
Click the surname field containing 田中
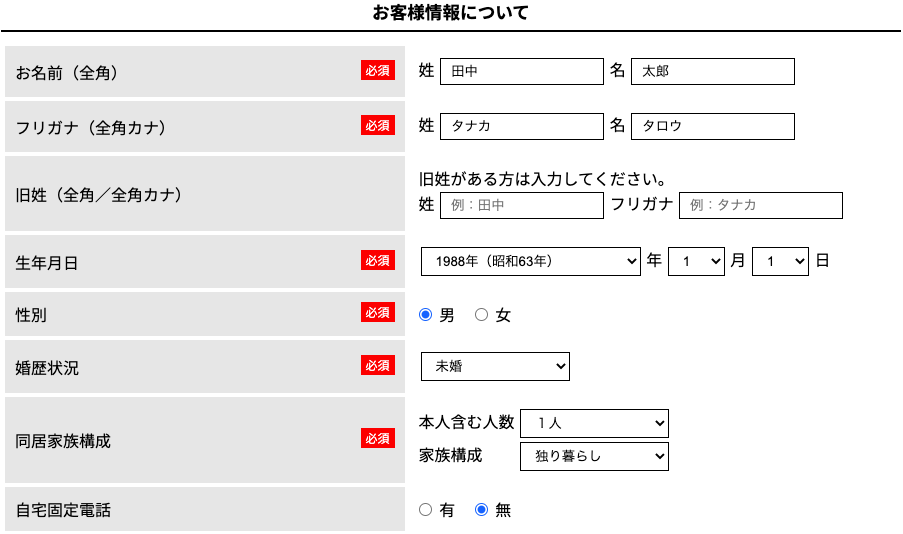pyautogui.click(x=521, y=72)
